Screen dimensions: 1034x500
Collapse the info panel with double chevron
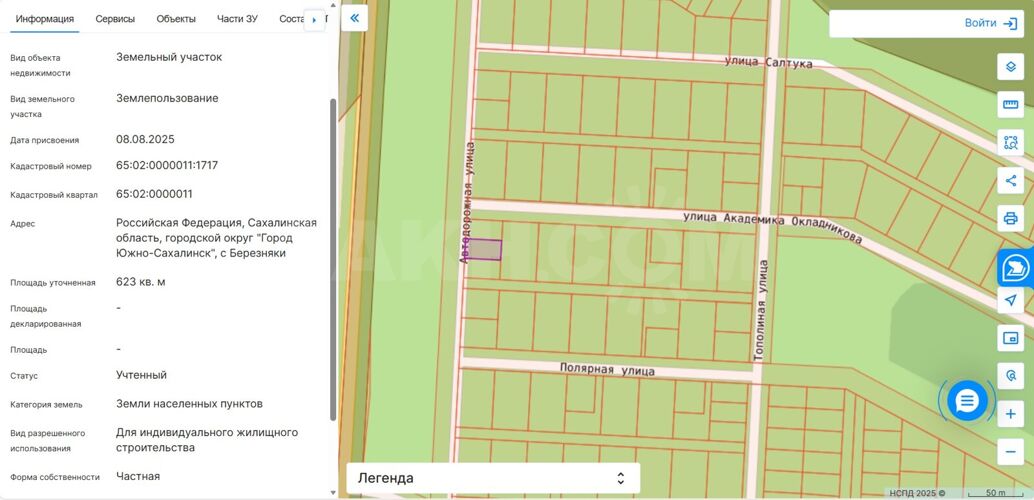click(354, 18)
